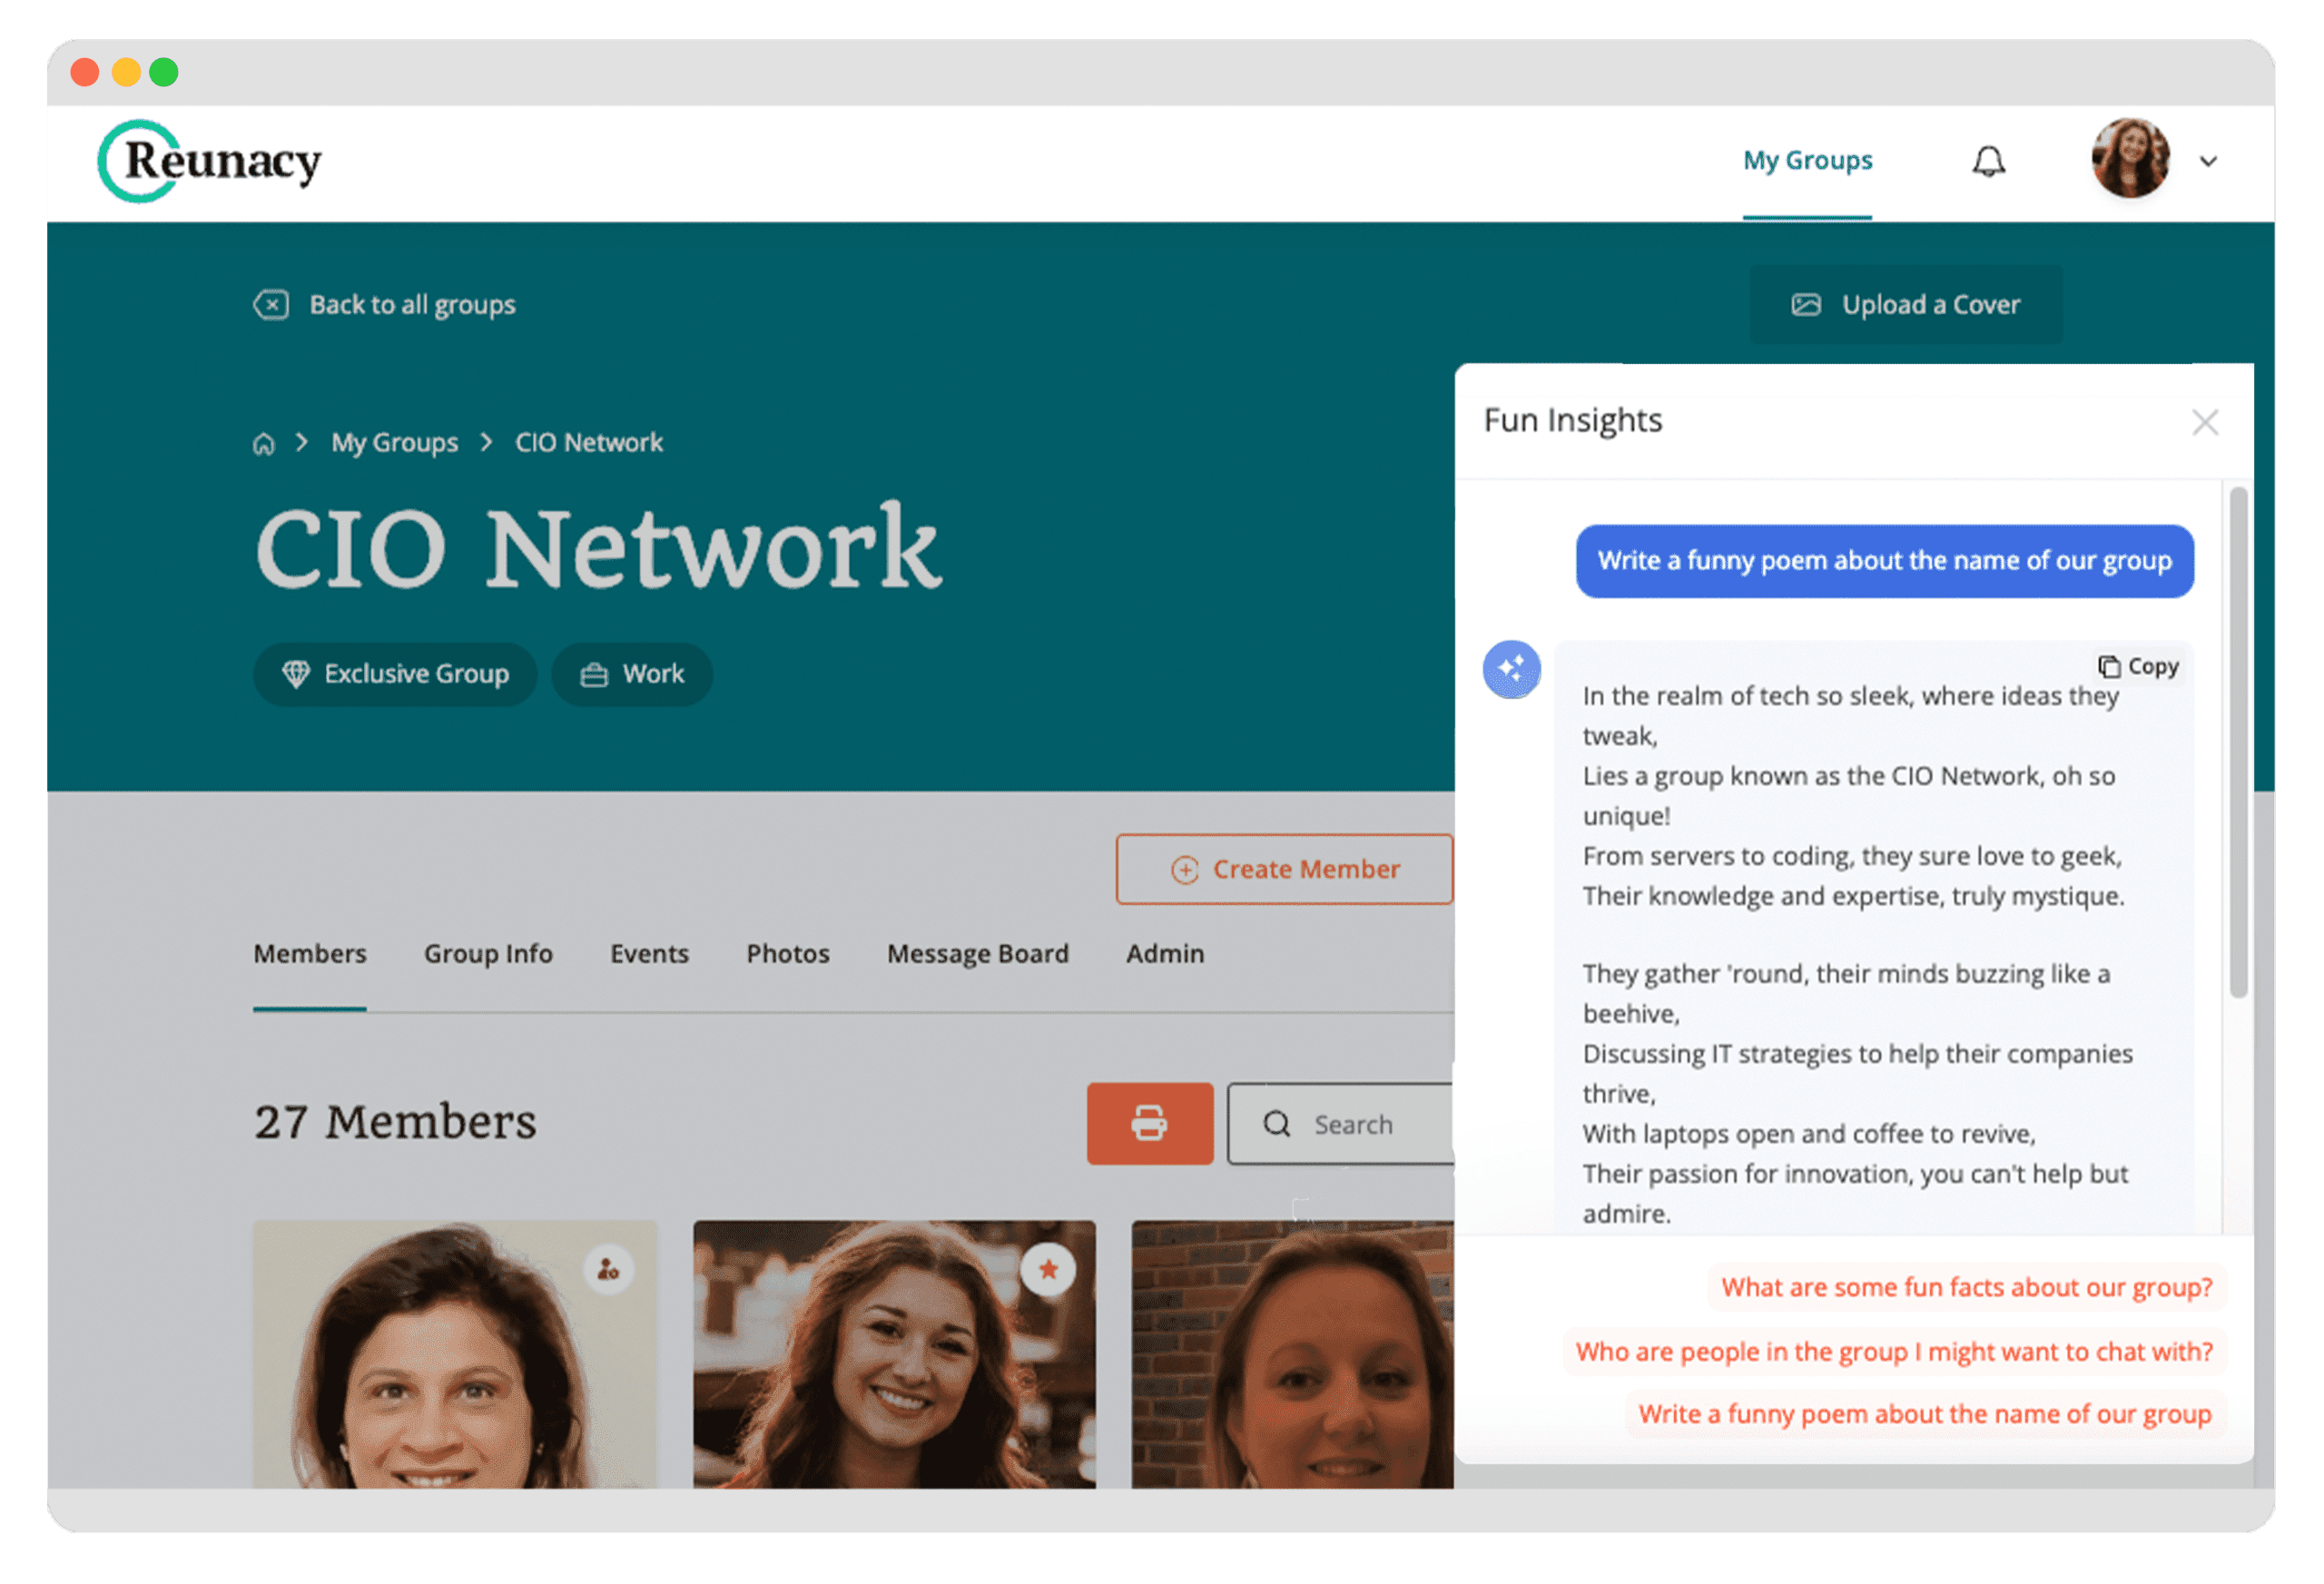Switch to the Members tab
Viewport: 2324px width, 1584px height.
[x=310, y=953]
